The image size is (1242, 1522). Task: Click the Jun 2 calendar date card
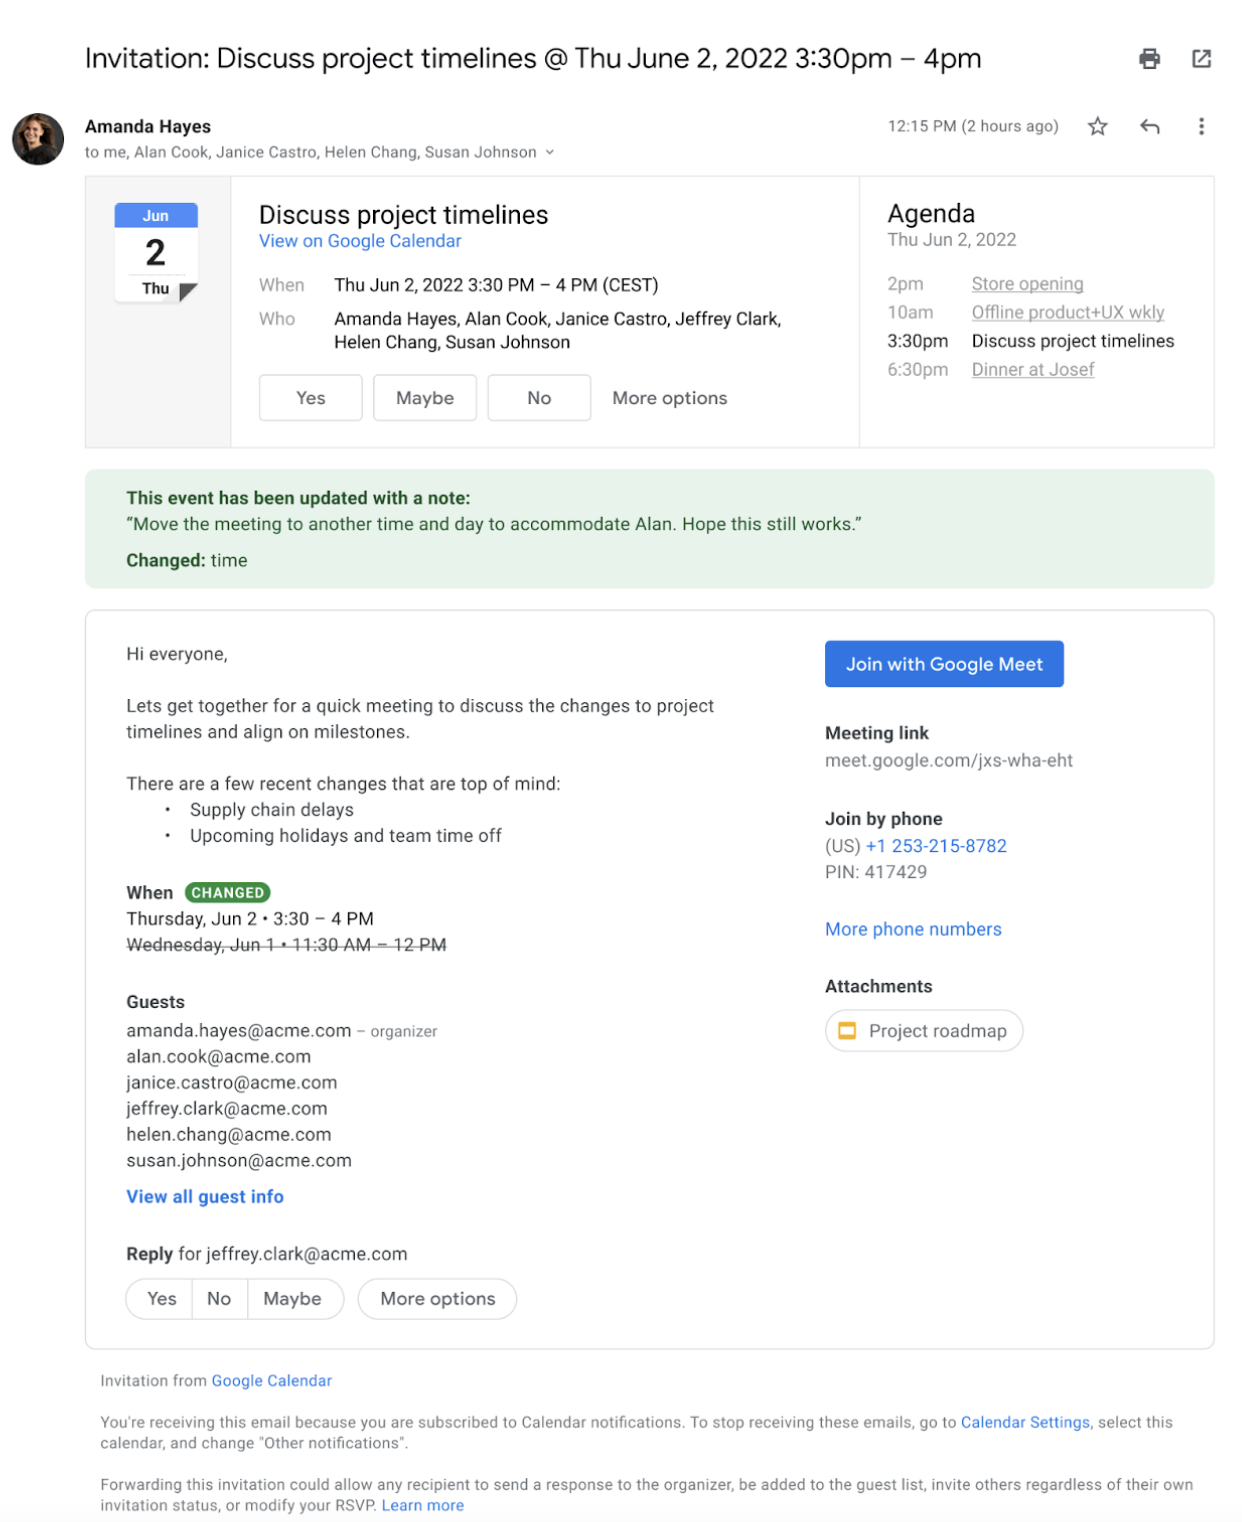click(x=155, y=250)
